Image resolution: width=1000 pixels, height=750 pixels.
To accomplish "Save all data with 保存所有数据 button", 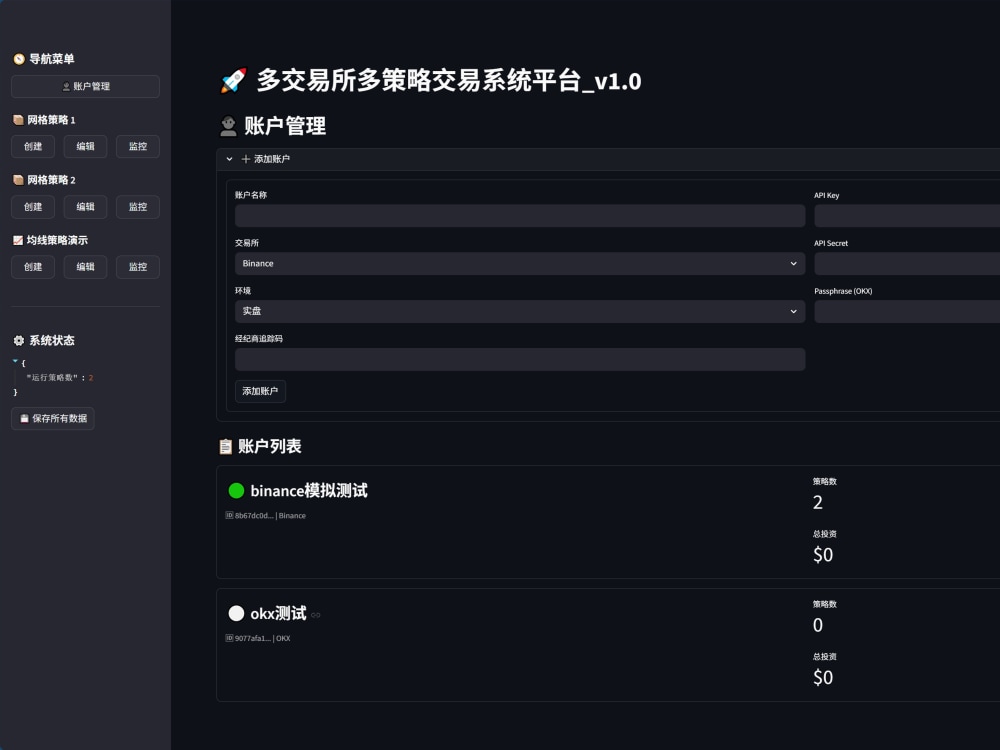I will click(53, 418).
